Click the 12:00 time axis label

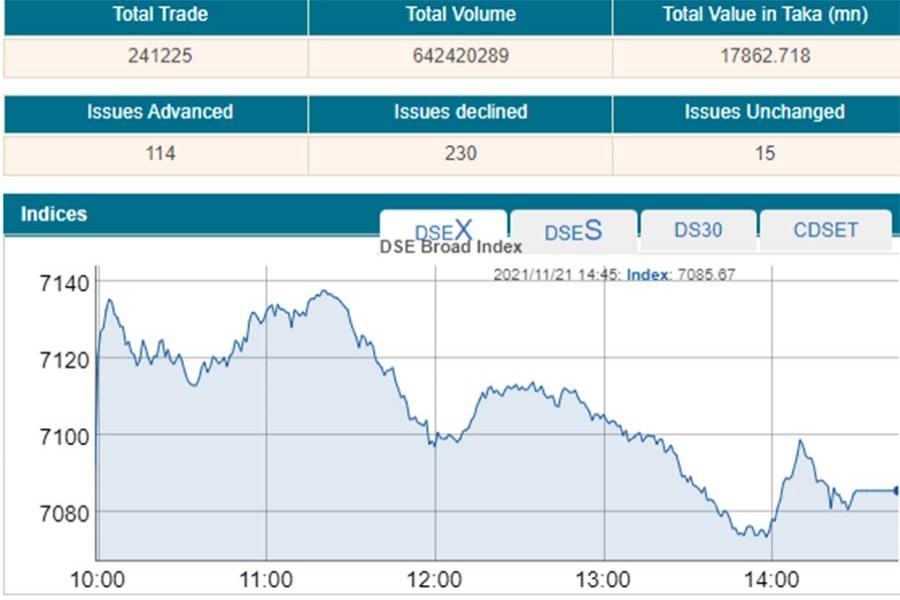coord(436,580)
